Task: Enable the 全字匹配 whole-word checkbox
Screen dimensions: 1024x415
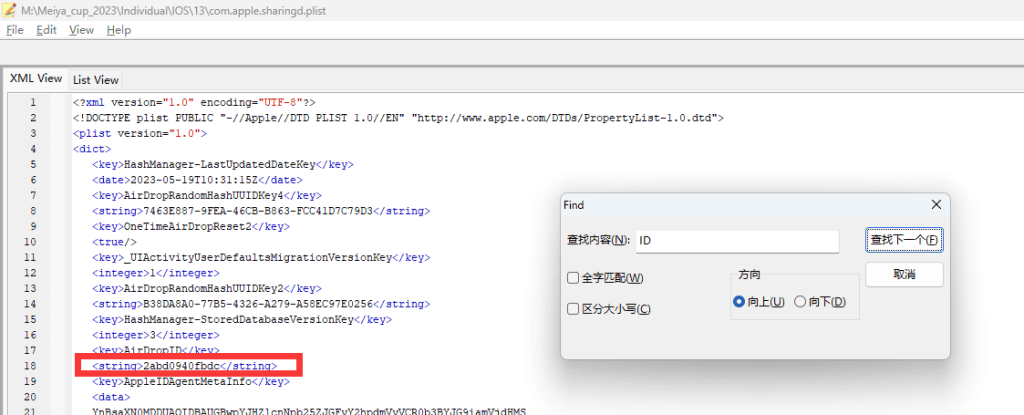Action: (573, 278)
